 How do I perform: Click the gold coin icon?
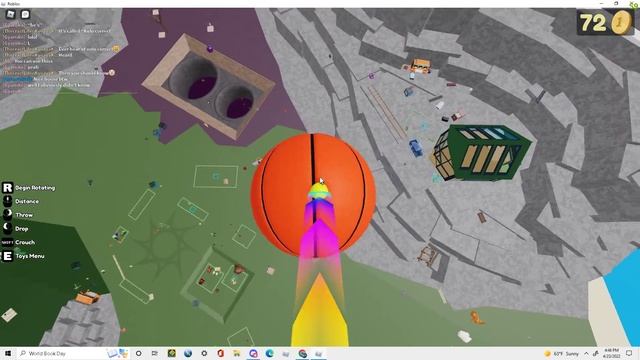pos(621,23)
